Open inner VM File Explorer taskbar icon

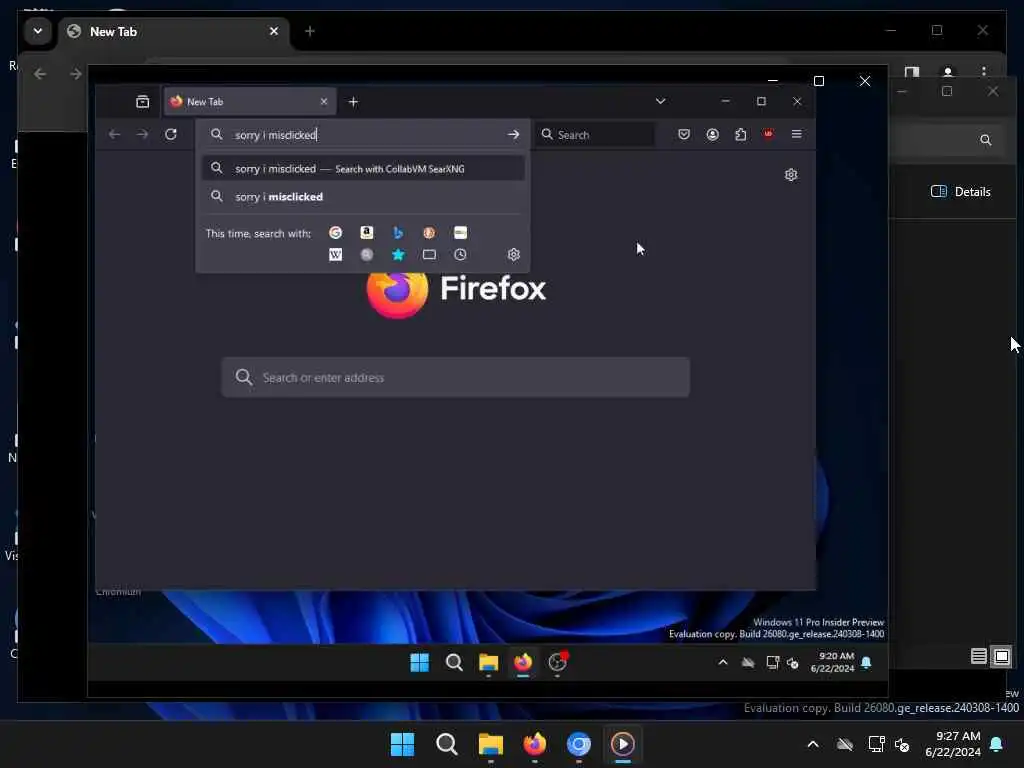(x=488, y=662)
